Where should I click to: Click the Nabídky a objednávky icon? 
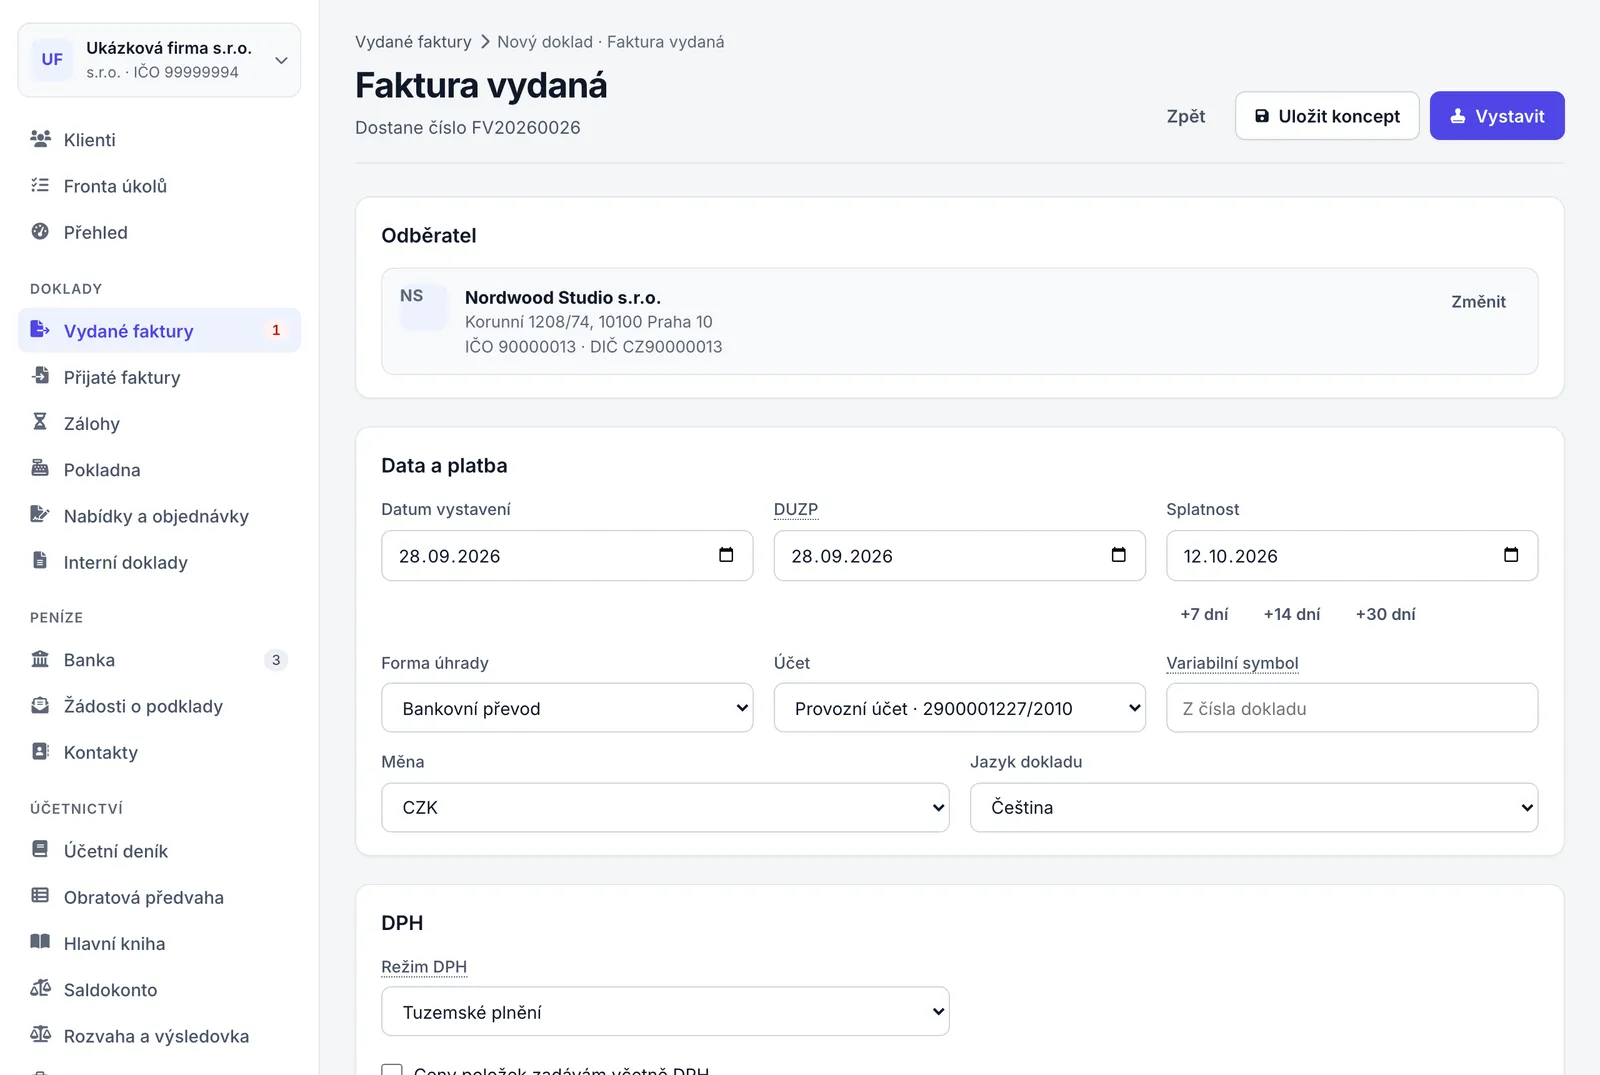[40, 514]
